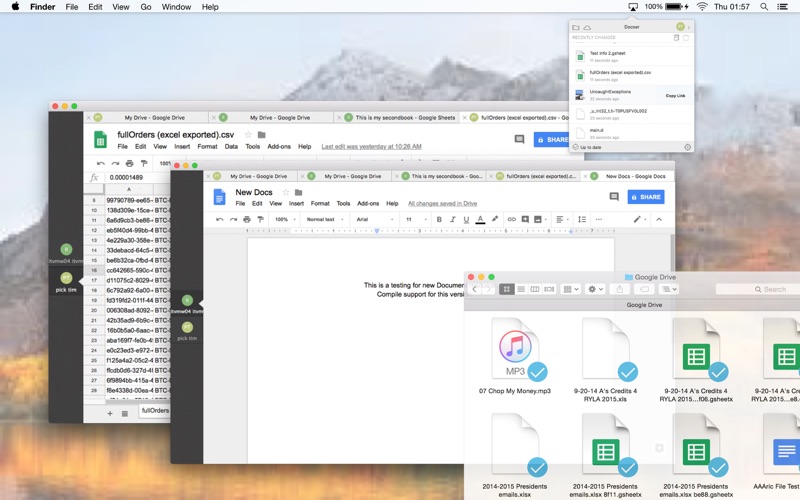Switch to icon view in Finder window
Screen dimensions: 800x500
tap(506, 289)
